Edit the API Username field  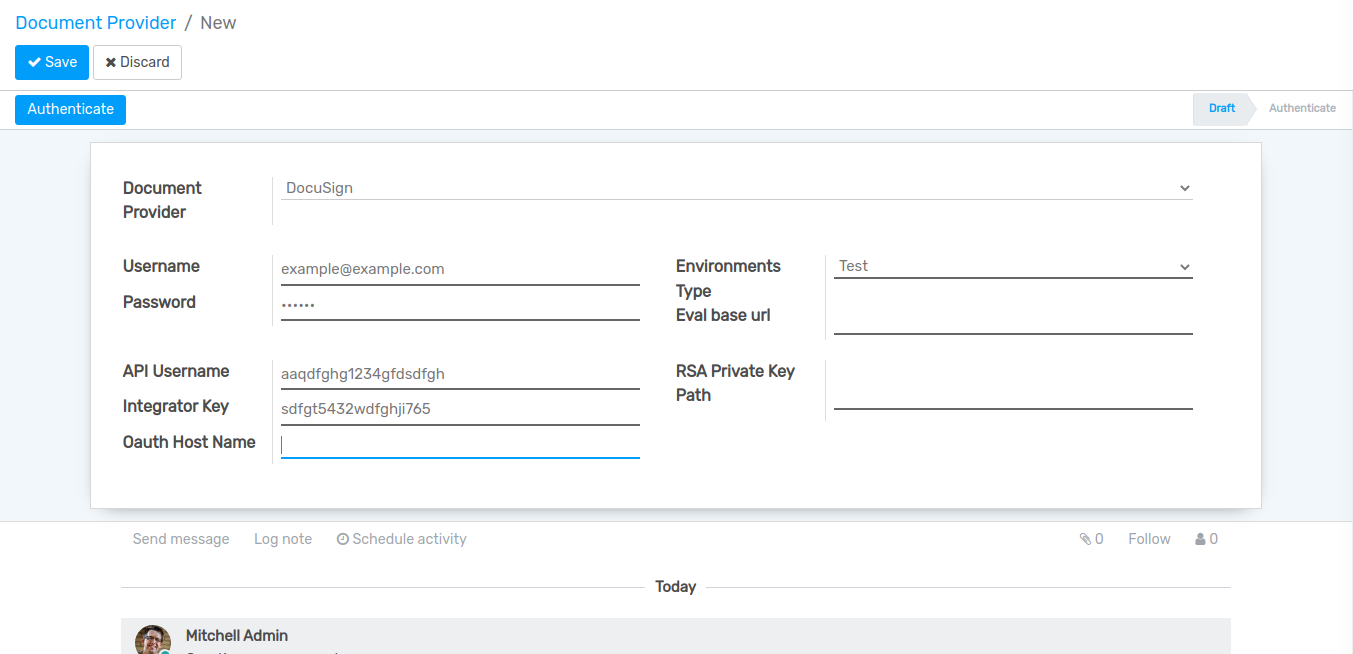[x=460, y=374]
